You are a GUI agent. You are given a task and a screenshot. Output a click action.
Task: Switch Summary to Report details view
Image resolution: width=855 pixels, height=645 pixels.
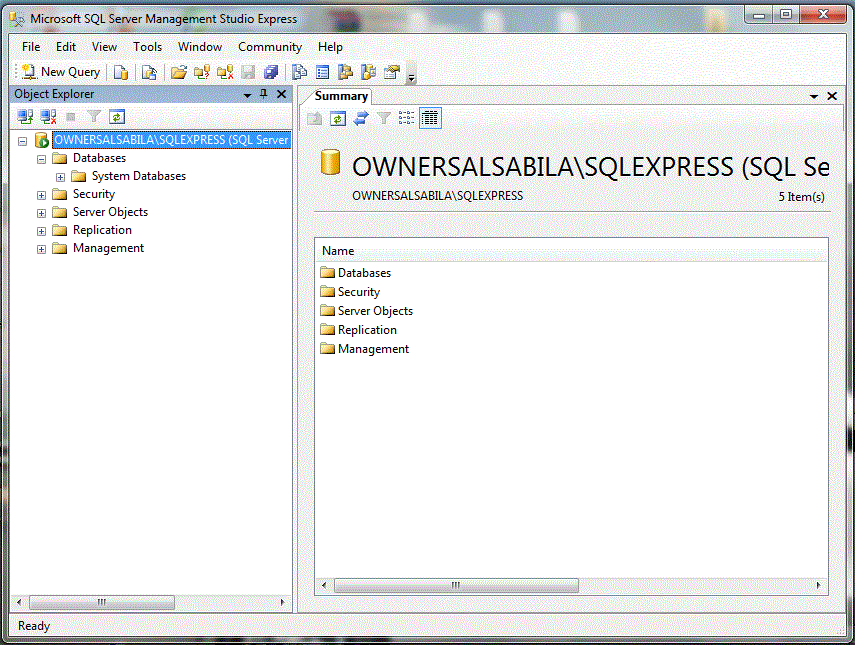click(430, 118)
